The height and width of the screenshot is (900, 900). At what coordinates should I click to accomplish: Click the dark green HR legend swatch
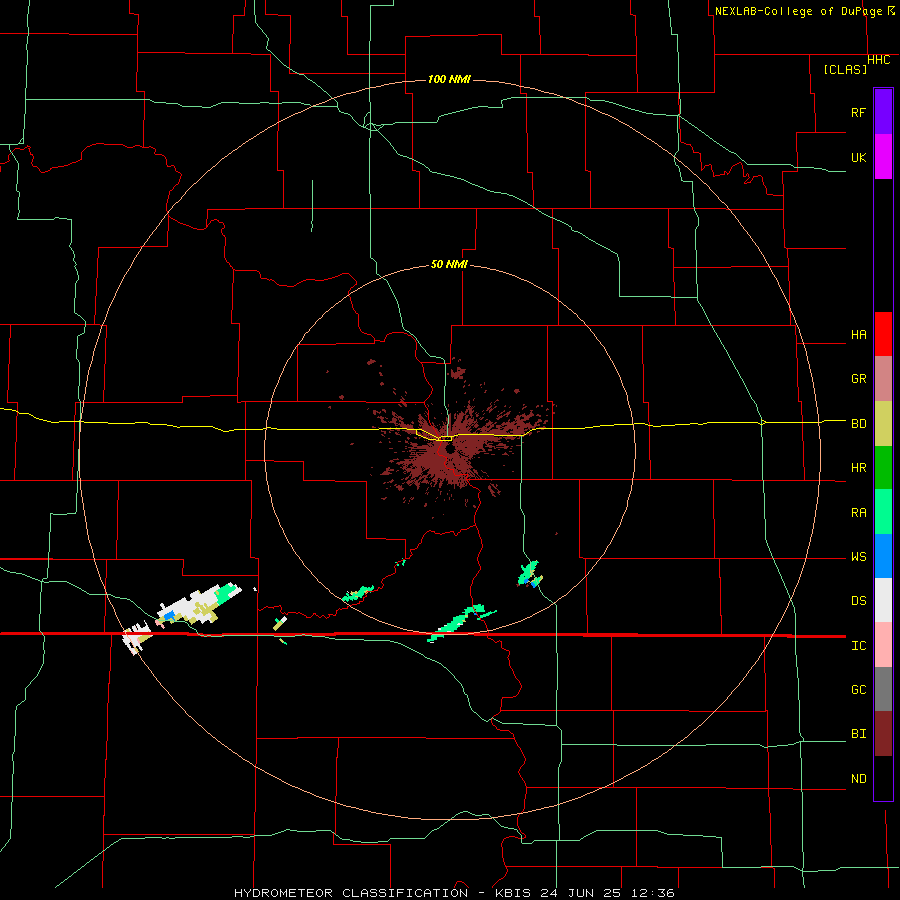point(883,468)
